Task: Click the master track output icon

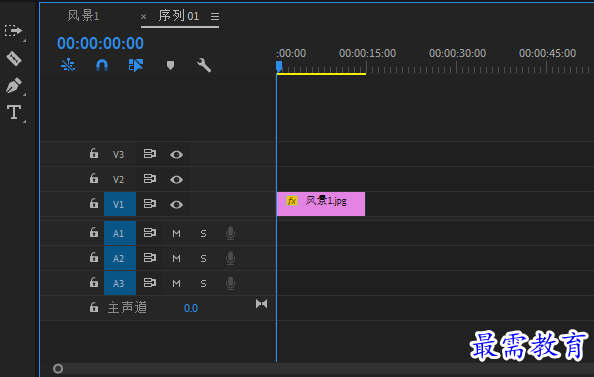Action: coord(261,303)
